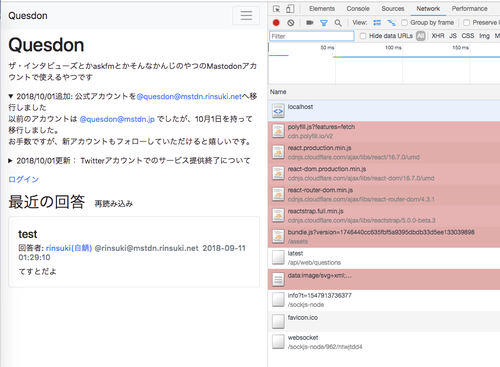Collapse the 2018/10/01追加 announcement
This screenshot has height=367, width=500.
(11, 96)
